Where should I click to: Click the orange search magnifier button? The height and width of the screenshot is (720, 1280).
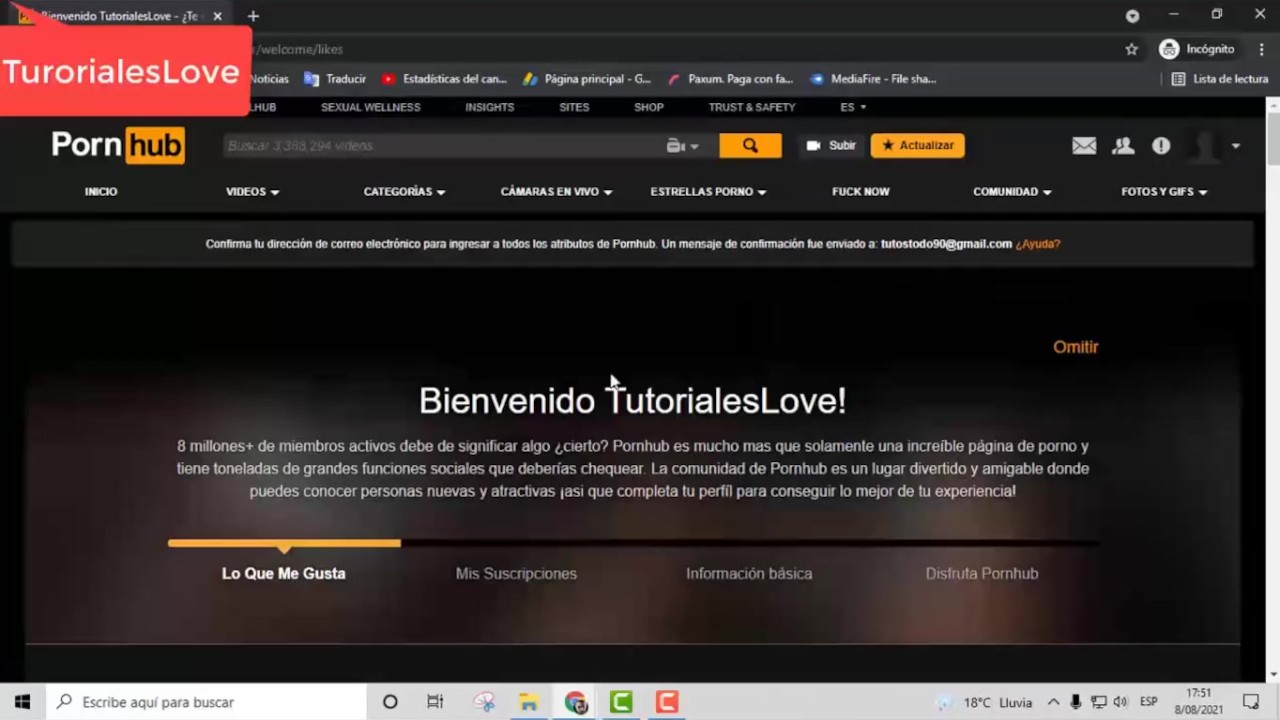tap(750, 146)
